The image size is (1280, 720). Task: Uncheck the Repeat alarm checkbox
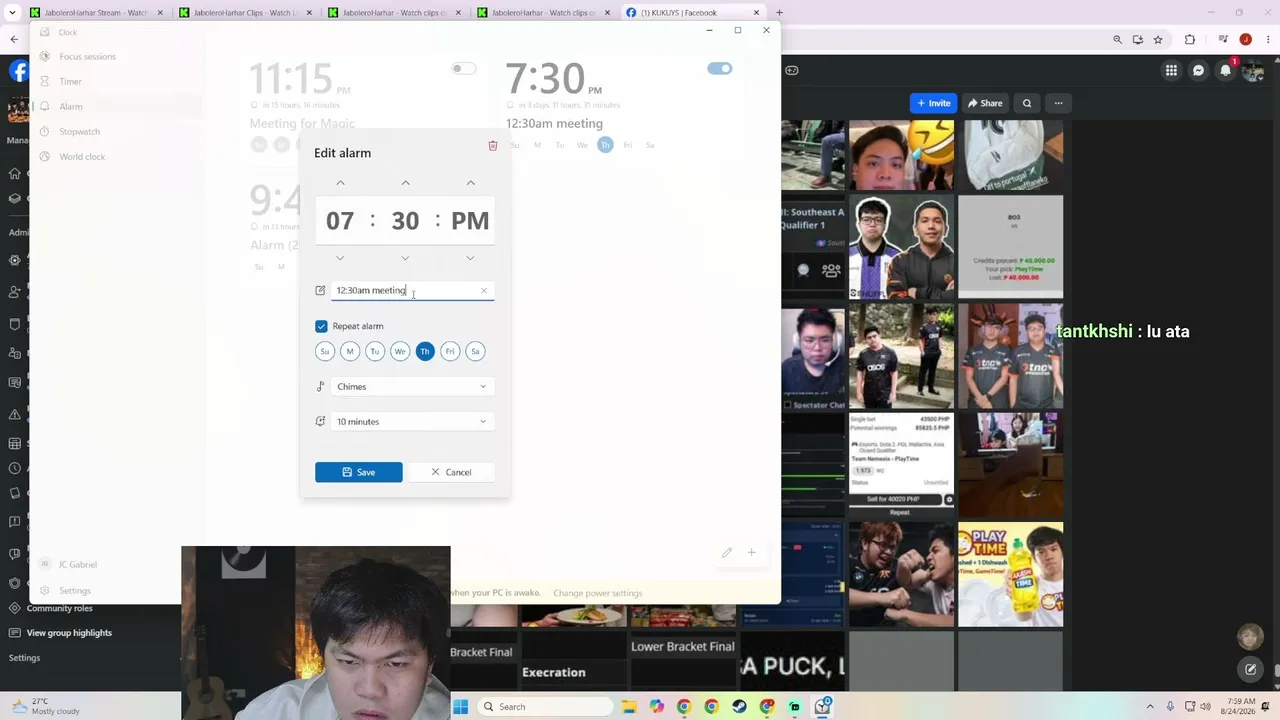coord(321,326)
